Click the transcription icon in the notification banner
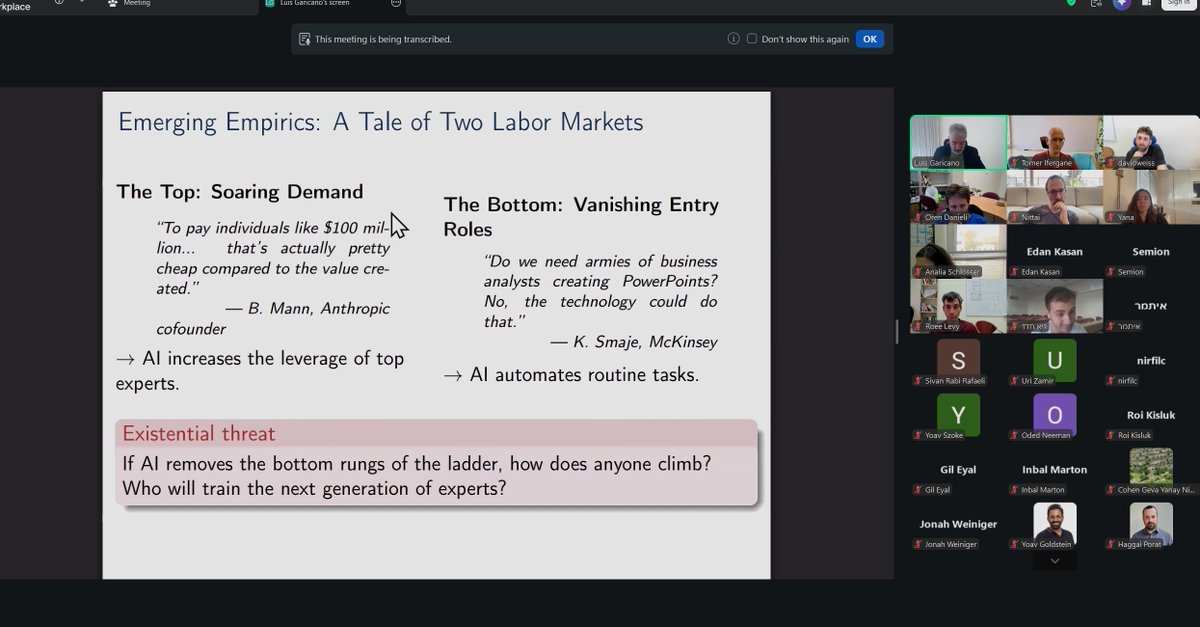This screenshot has width=1200, height=627. pyautogui.click(x=304, y=39)
